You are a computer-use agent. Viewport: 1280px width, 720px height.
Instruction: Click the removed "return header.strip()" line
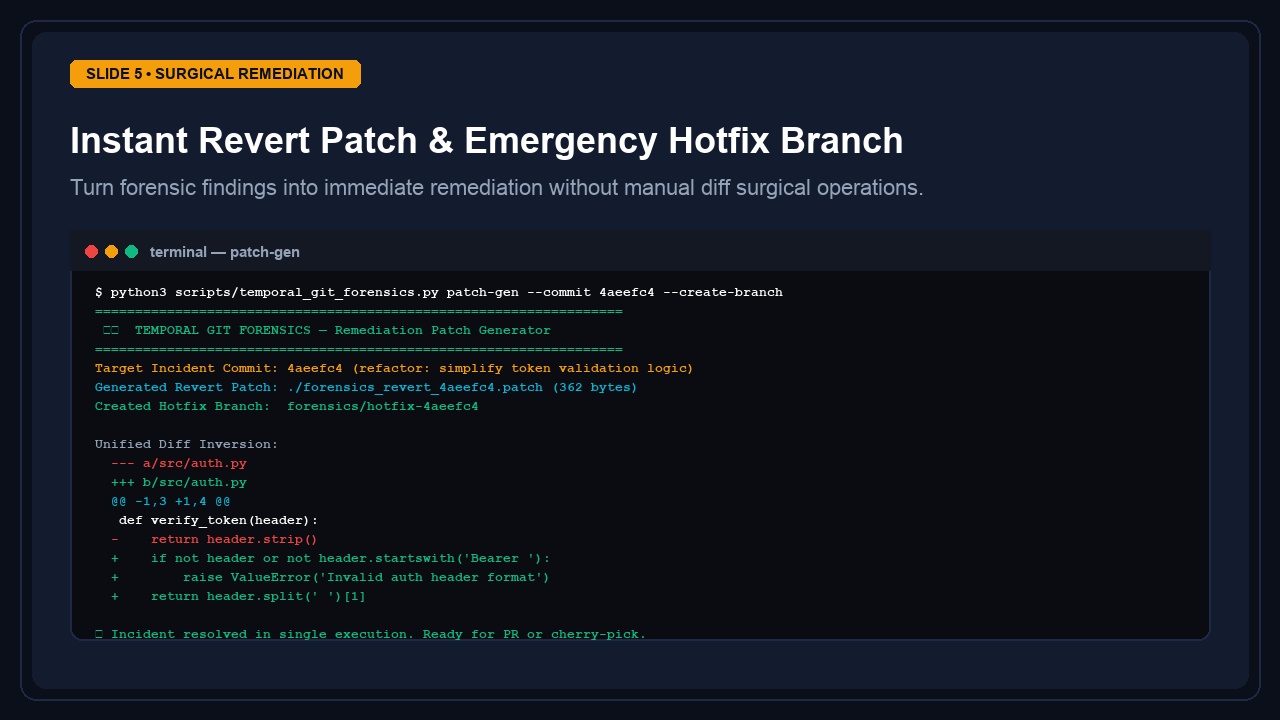click(x=215, y=539)
